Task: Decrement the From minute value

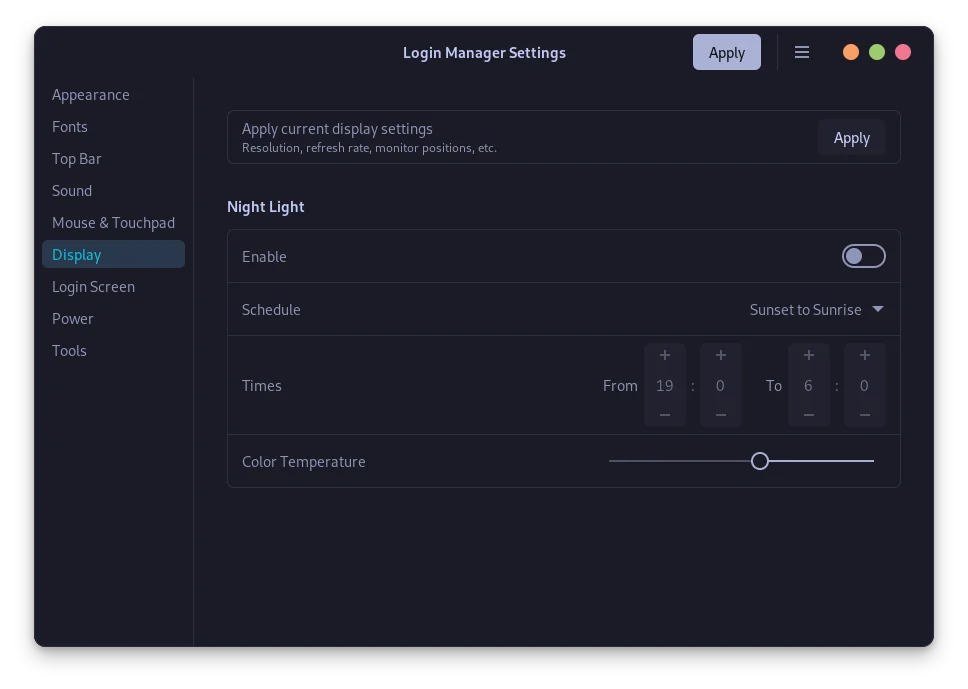Action: pos(720,416)
